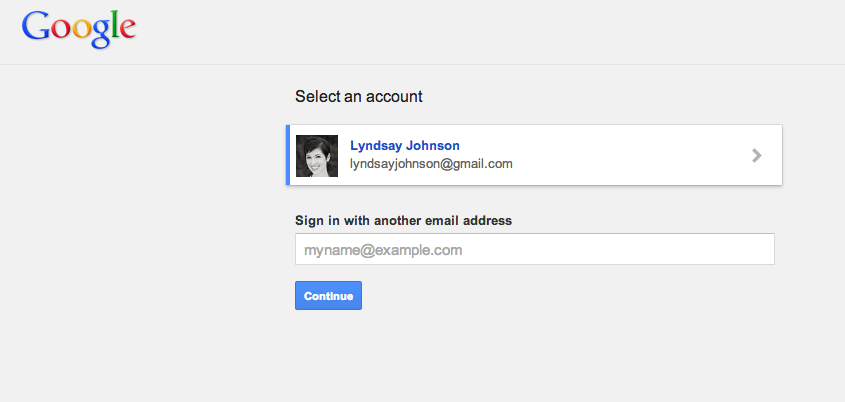Focus the myname@example.com email input field
Screen dimensions: 845x402
[x=535, y=249]
